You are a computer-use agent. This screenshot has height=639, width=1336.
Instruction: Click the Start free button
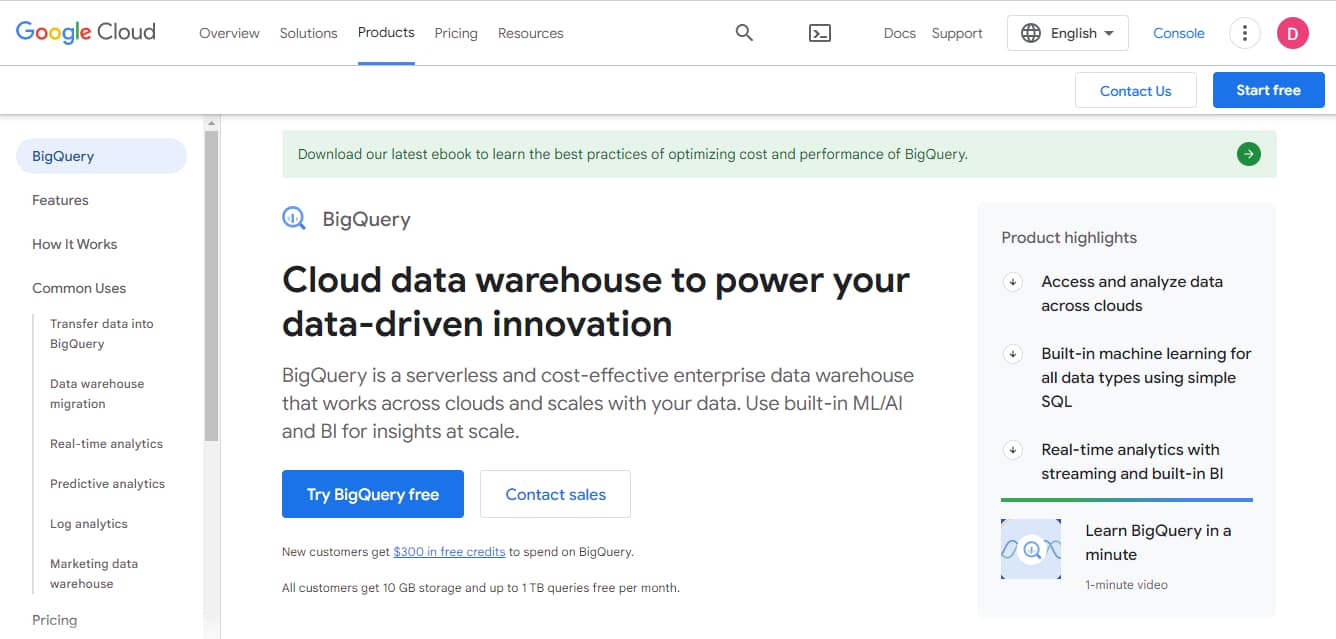(x=1268, y=89)
